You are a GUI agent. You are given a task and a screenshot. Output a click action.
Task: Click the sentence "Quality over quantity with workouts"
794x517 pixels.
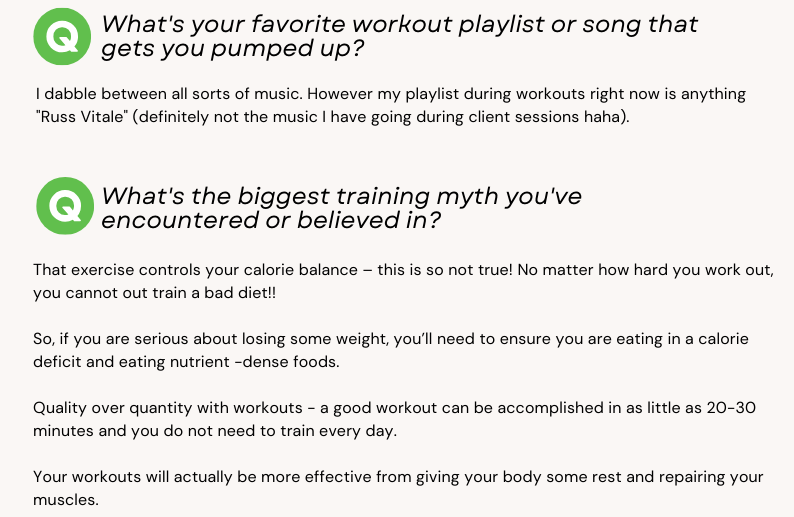(x=168, y=408)
